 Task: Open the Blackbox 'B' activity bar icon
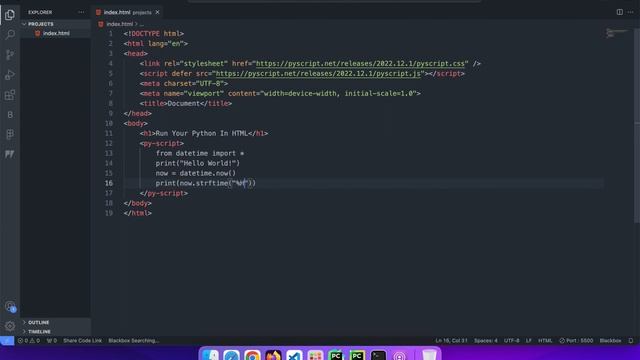pos(10,115)
